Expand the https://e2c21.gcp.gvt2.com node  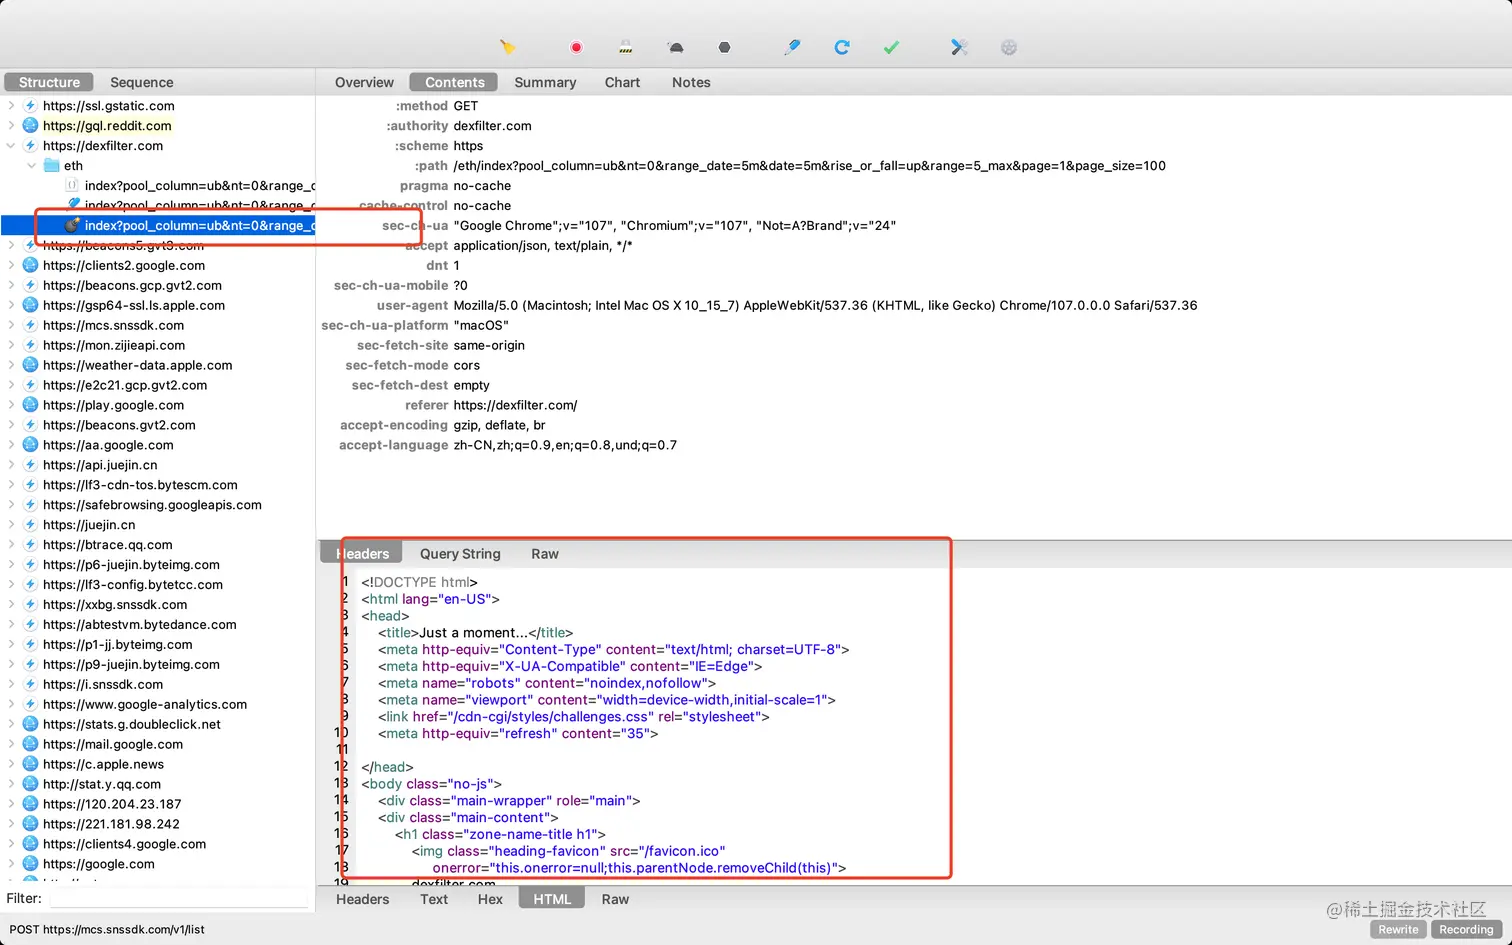point(11,386)
